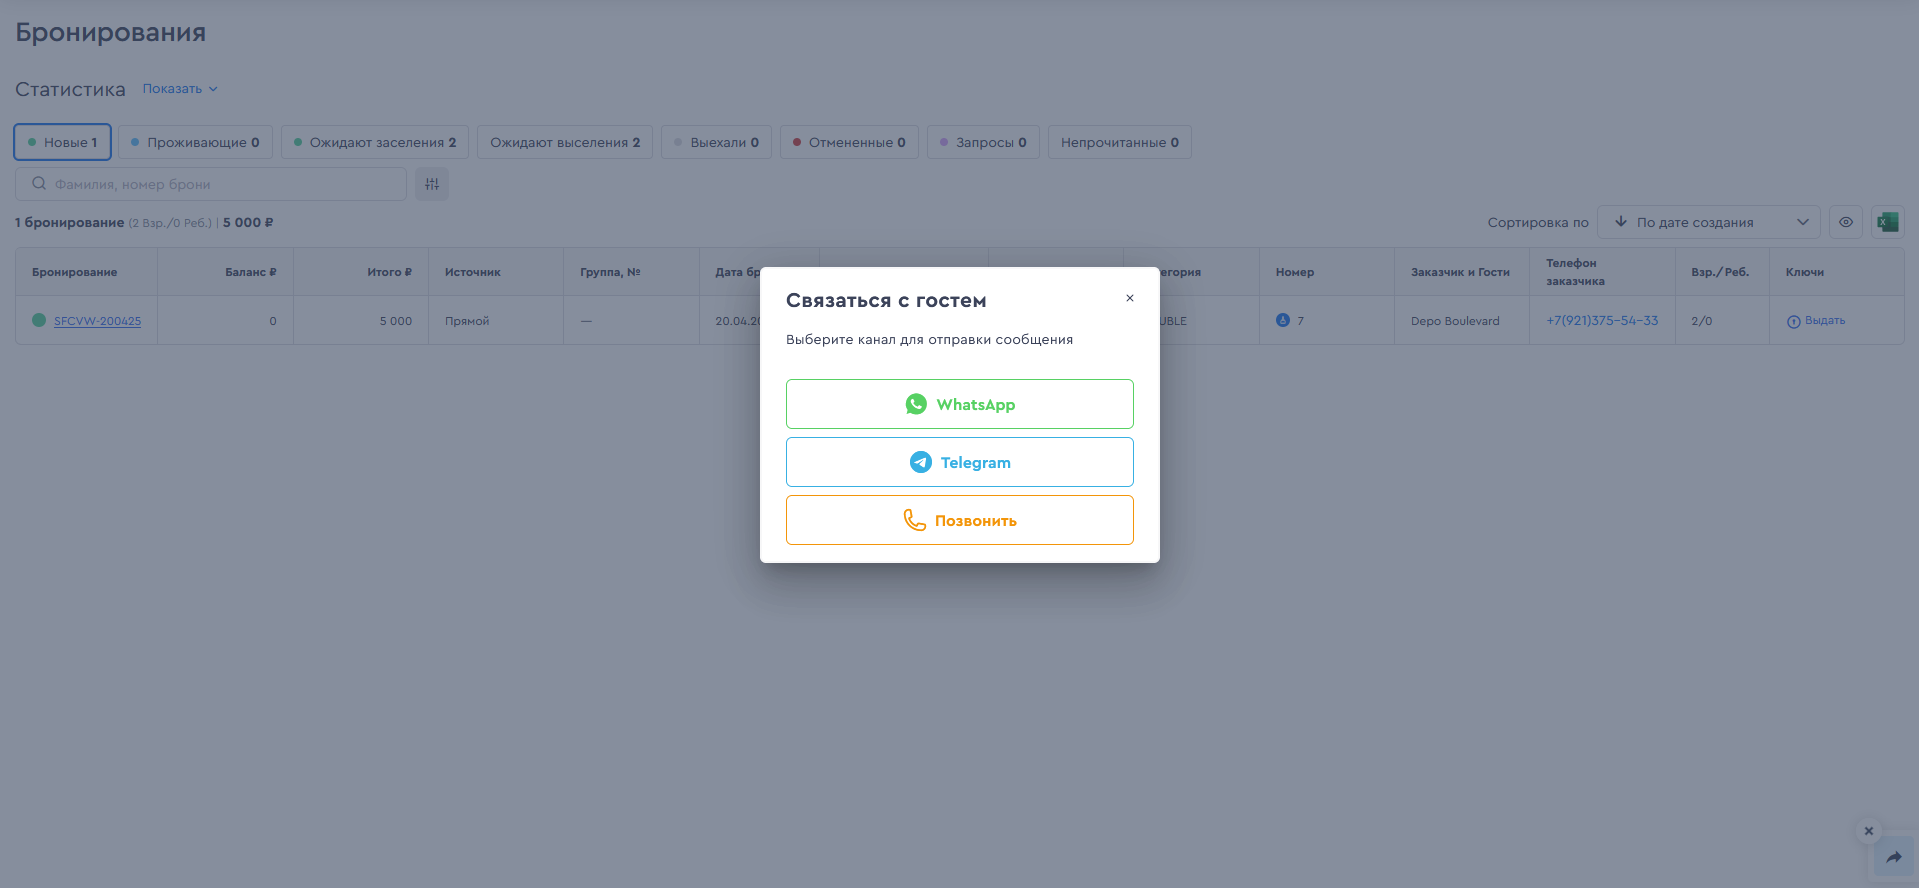The width and height of the screenshot is (1919, 888).
Task: Click the share arrow icon in corner
Action: click(x=1893, y=857)
